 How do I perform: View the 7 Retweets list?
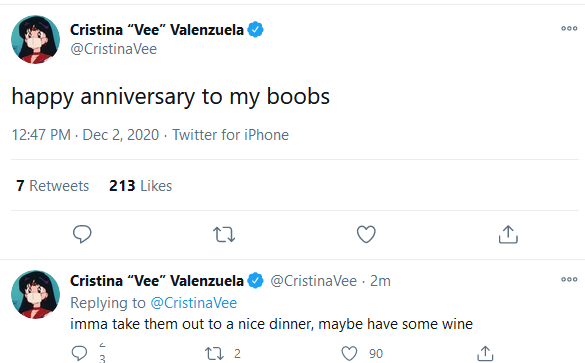tap(53, 186)
